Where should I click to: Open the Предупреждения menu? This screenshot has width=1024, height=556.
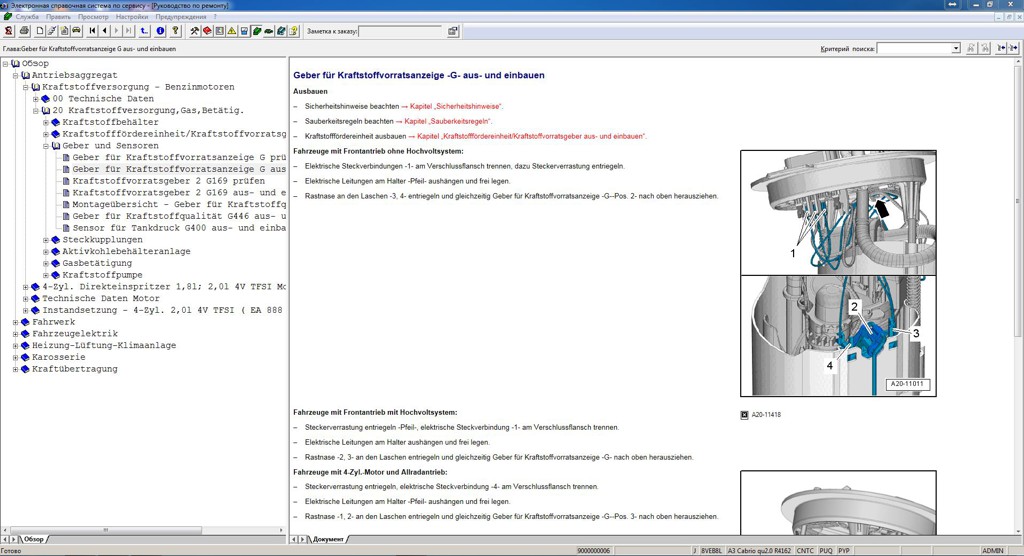coord(180,16)
